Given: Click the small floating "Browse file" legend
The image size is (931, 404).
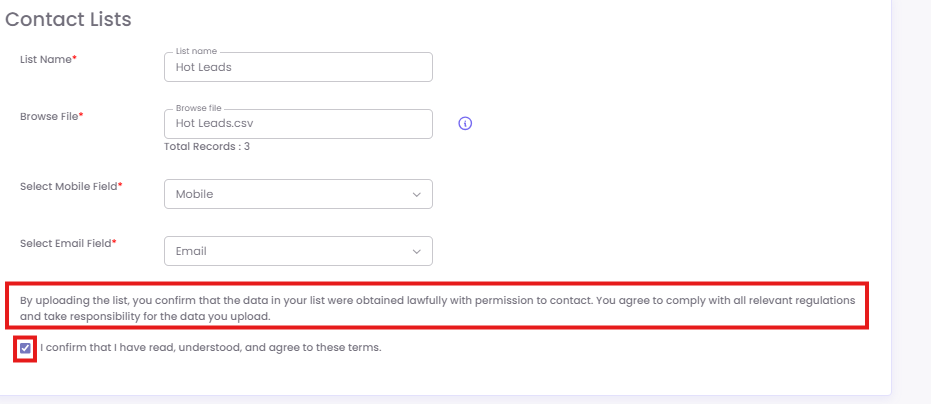Looking at the screenshot, I should [x=199, y=107].
